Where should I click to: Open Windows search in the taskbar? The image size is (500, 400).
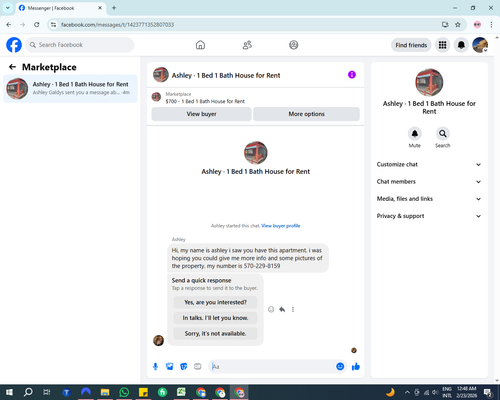(28, 392)
